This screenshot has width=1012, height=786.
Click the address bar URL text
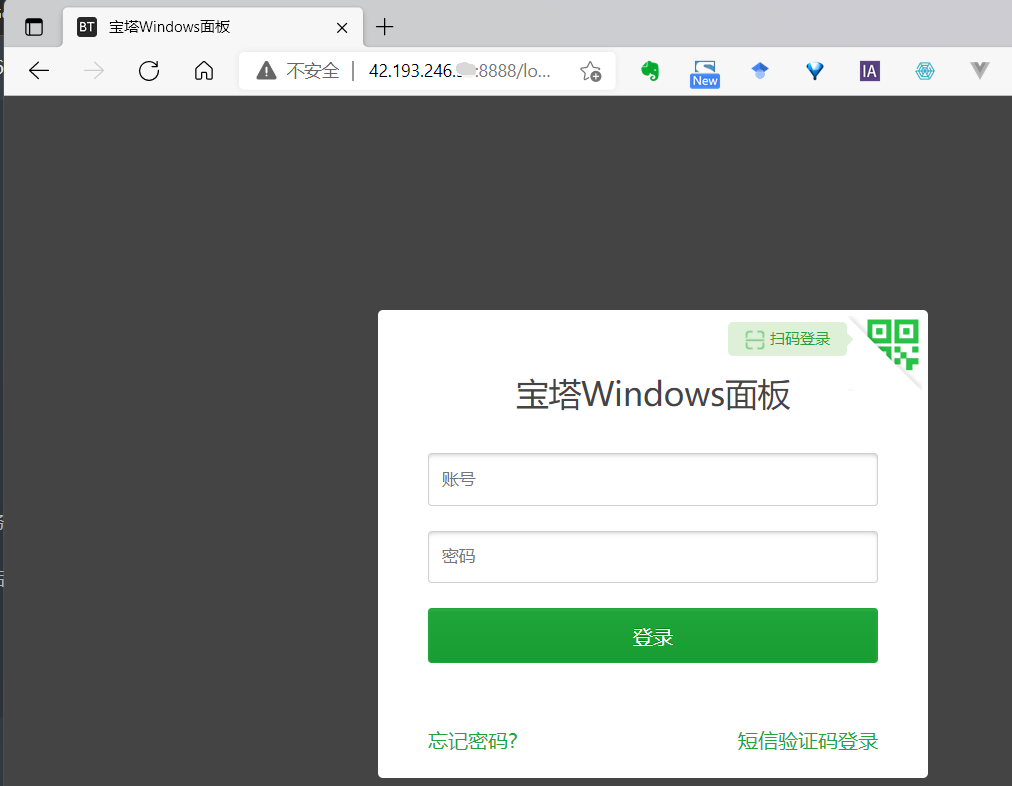[460, 71]
